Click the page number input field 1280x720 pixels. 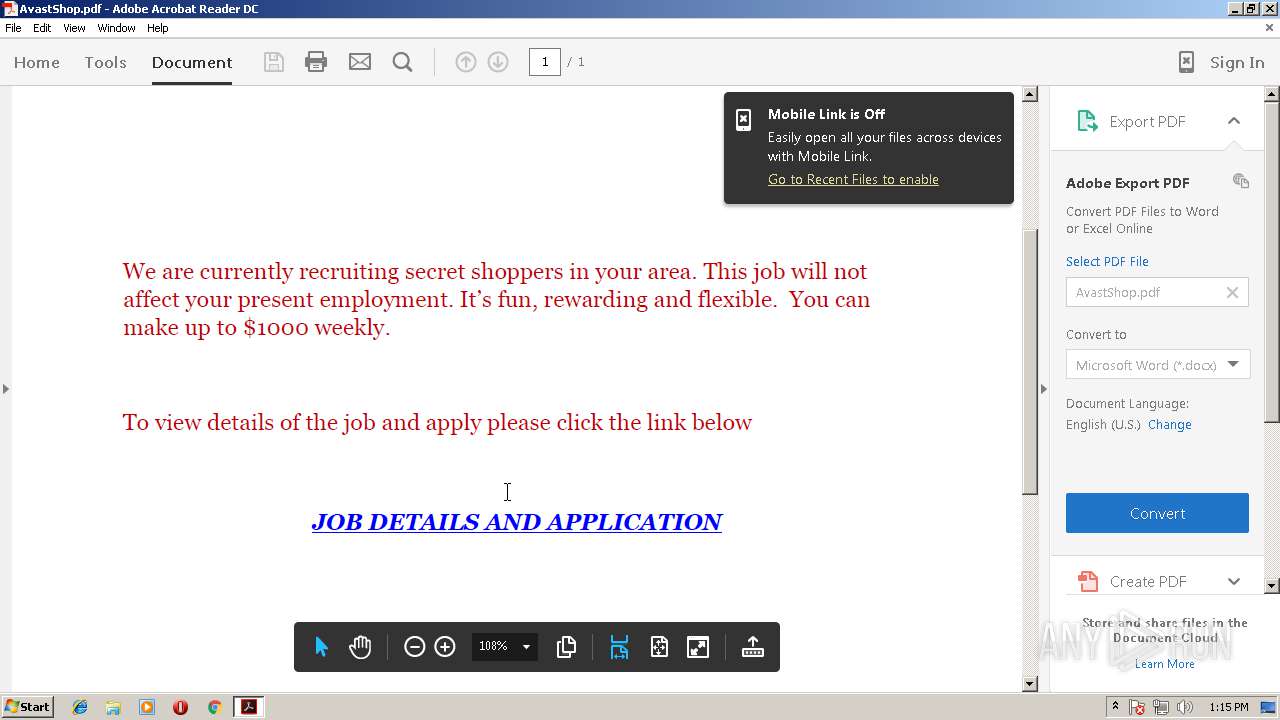tap(545, 62)
